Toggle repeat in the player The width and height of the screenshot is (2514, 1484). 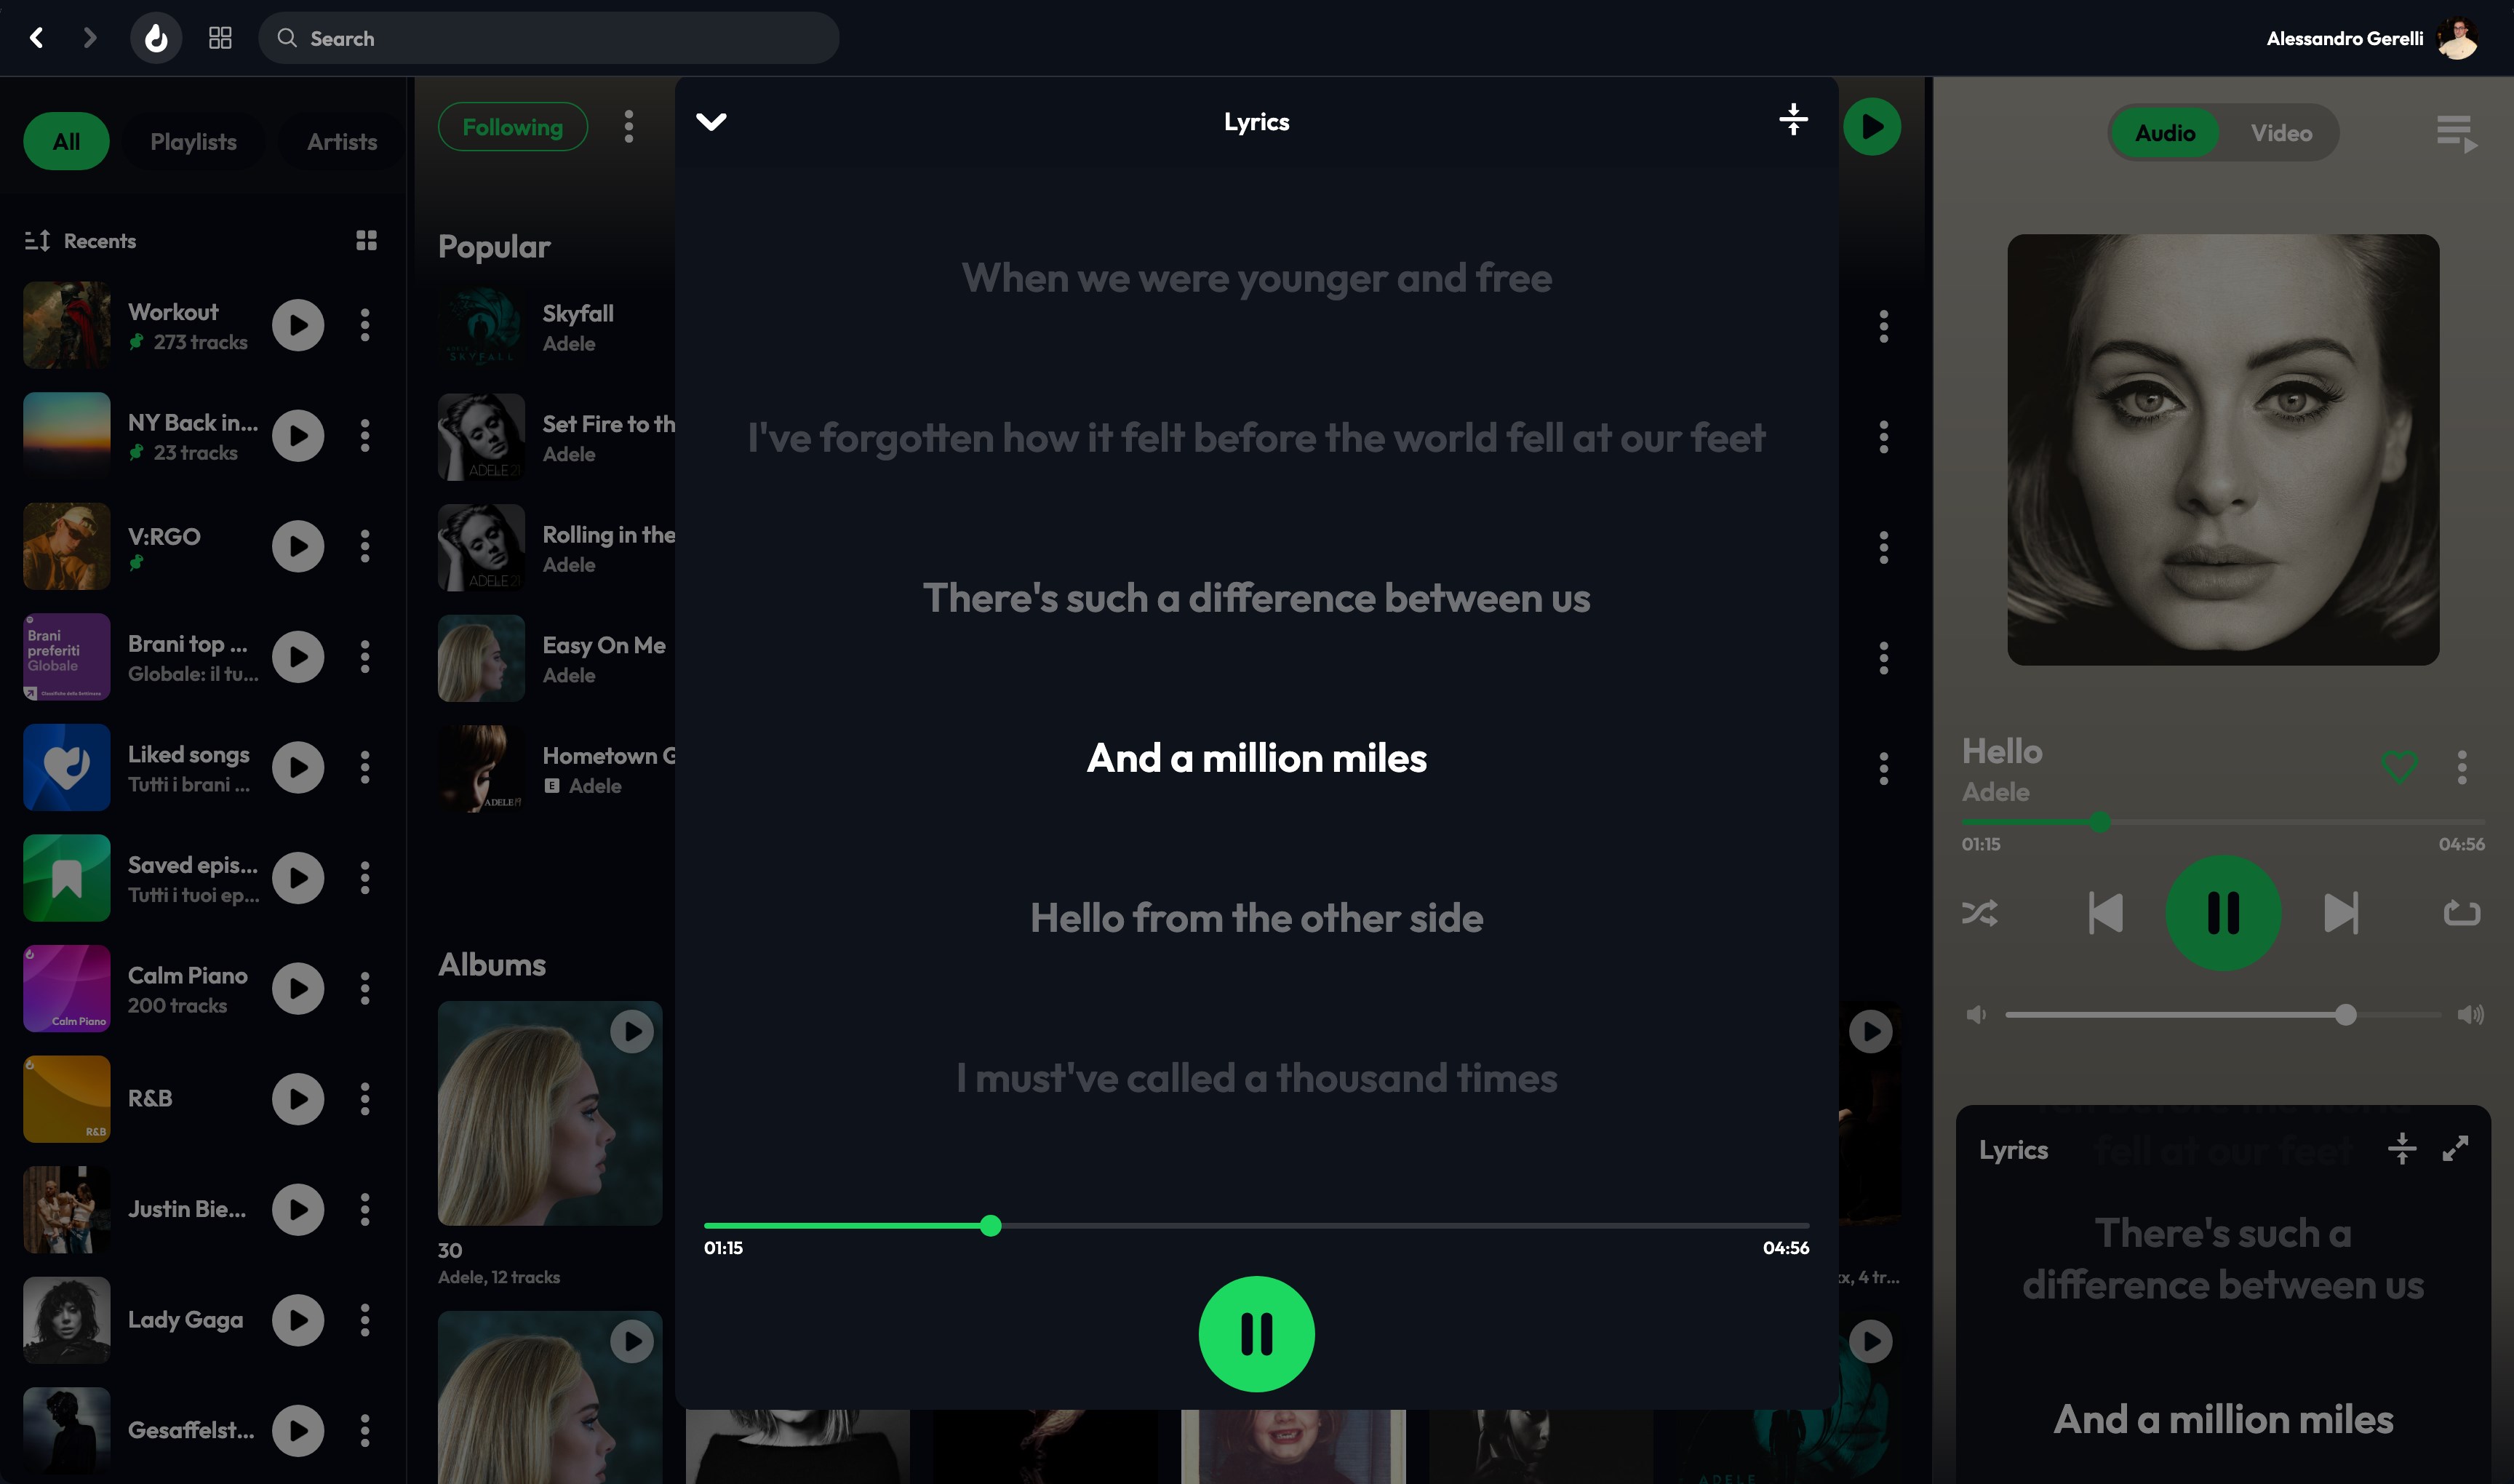click(x=2462, y=913)
